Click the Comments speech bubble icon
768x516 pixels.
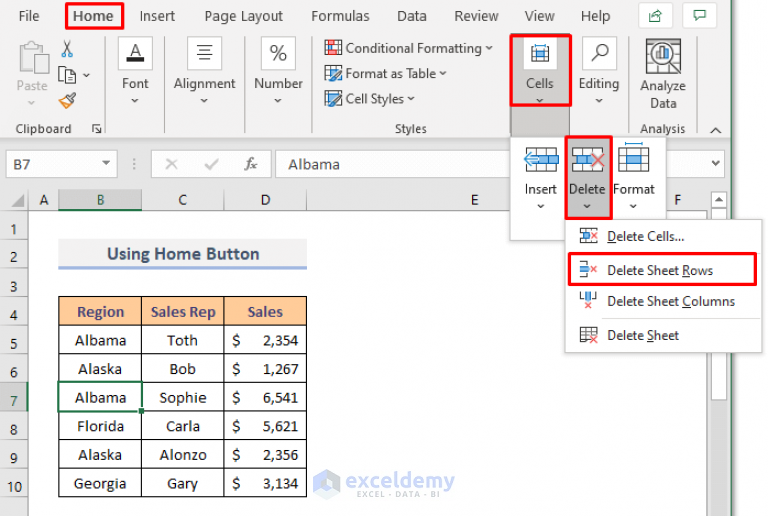tap(700, 16)
